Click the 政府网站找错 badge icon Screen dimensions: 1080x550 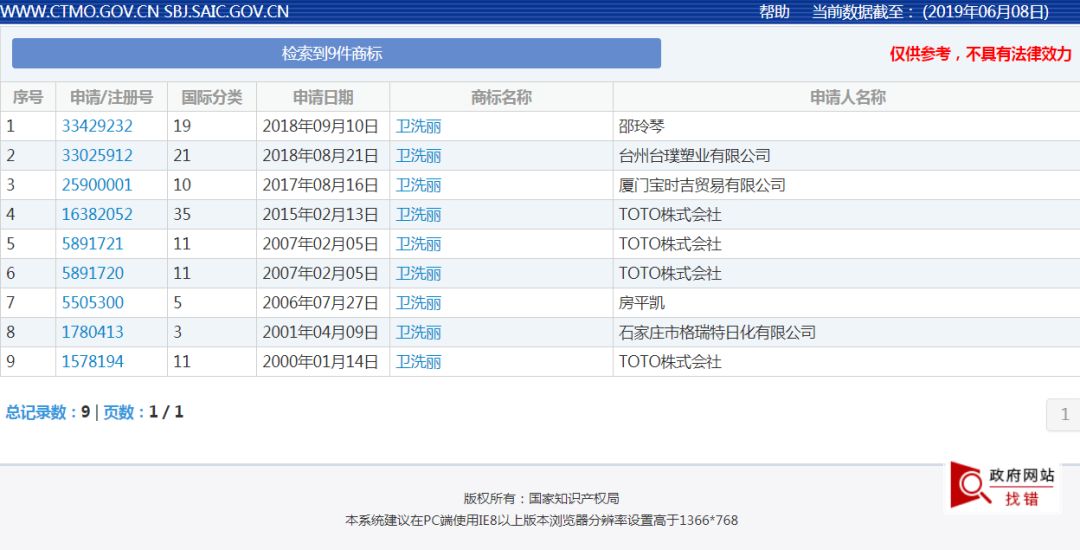(x=1001, y=485)
